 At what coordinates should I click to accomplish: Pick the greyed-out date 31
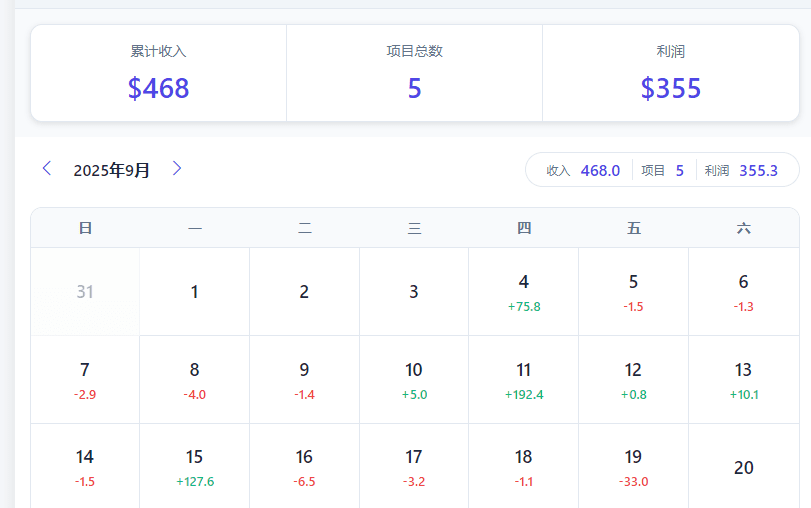85,292
